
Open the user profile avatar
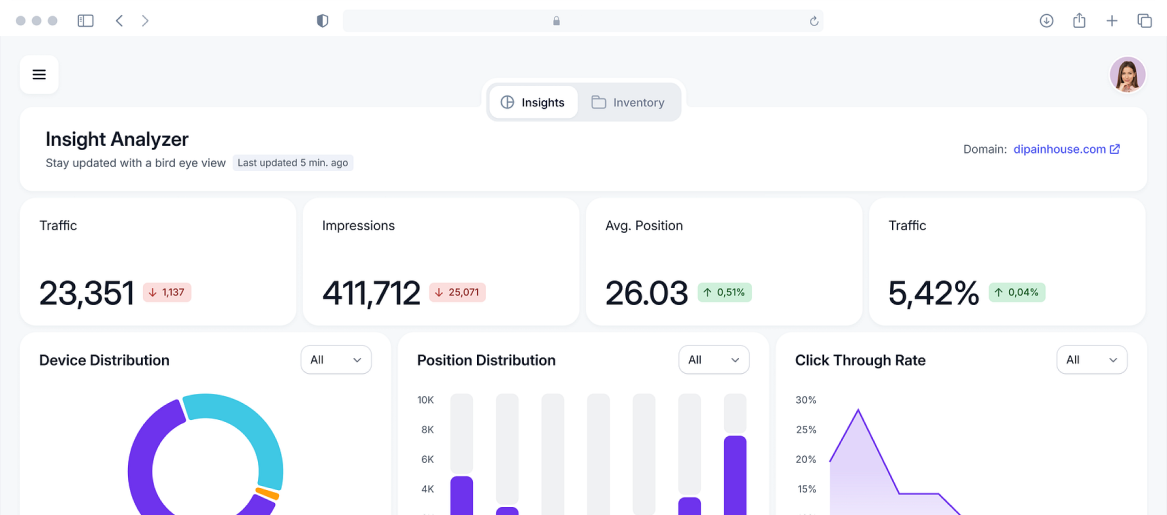(x=1127, y=75)
